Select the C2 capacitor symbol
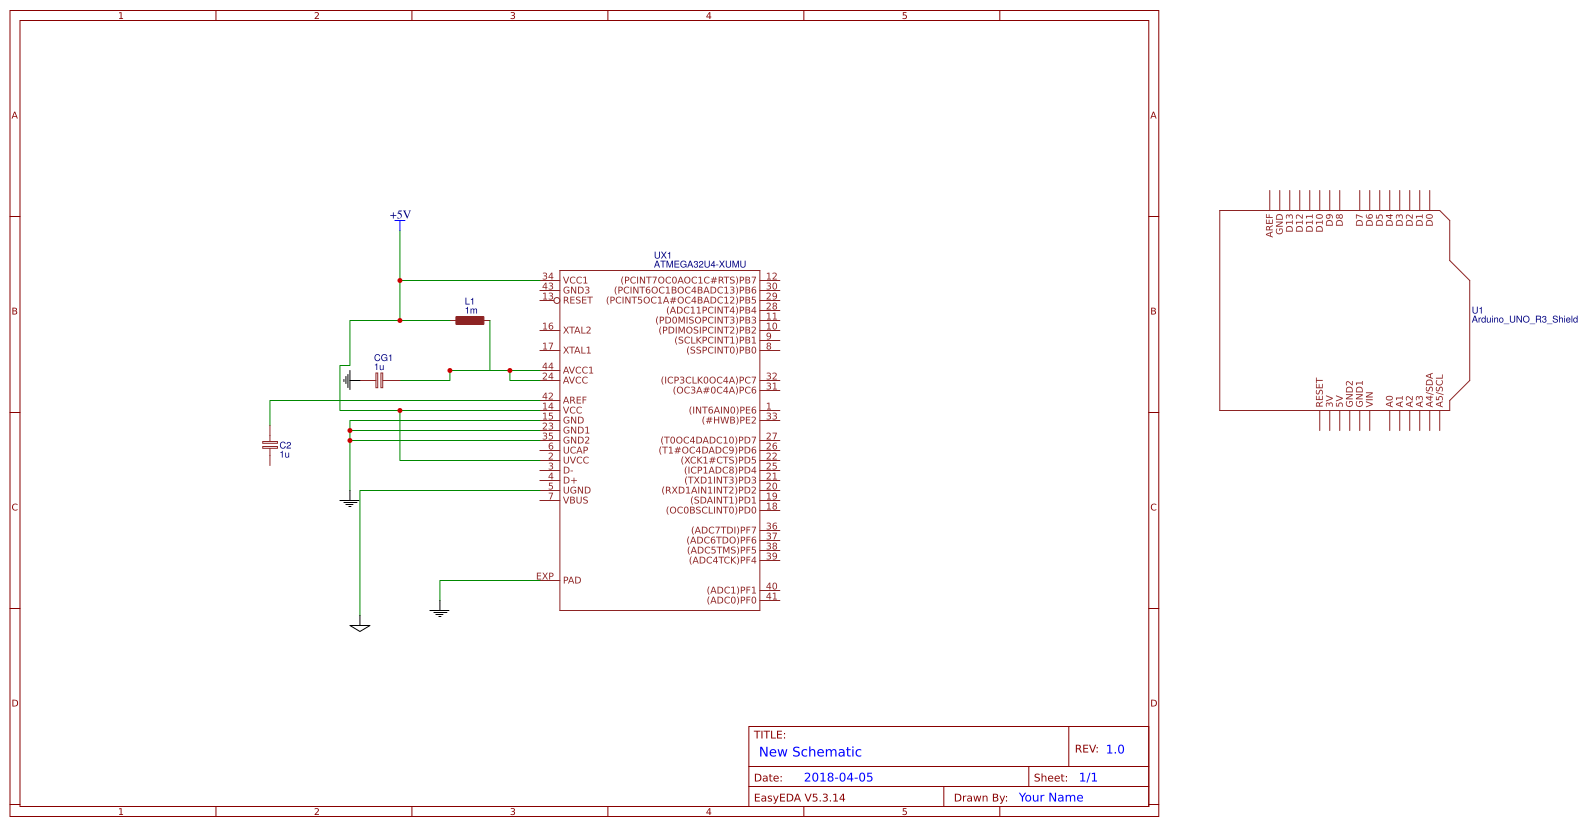The height and width of the screenshot is (827, 1588). pyautogui.click(x=270, y=446)
